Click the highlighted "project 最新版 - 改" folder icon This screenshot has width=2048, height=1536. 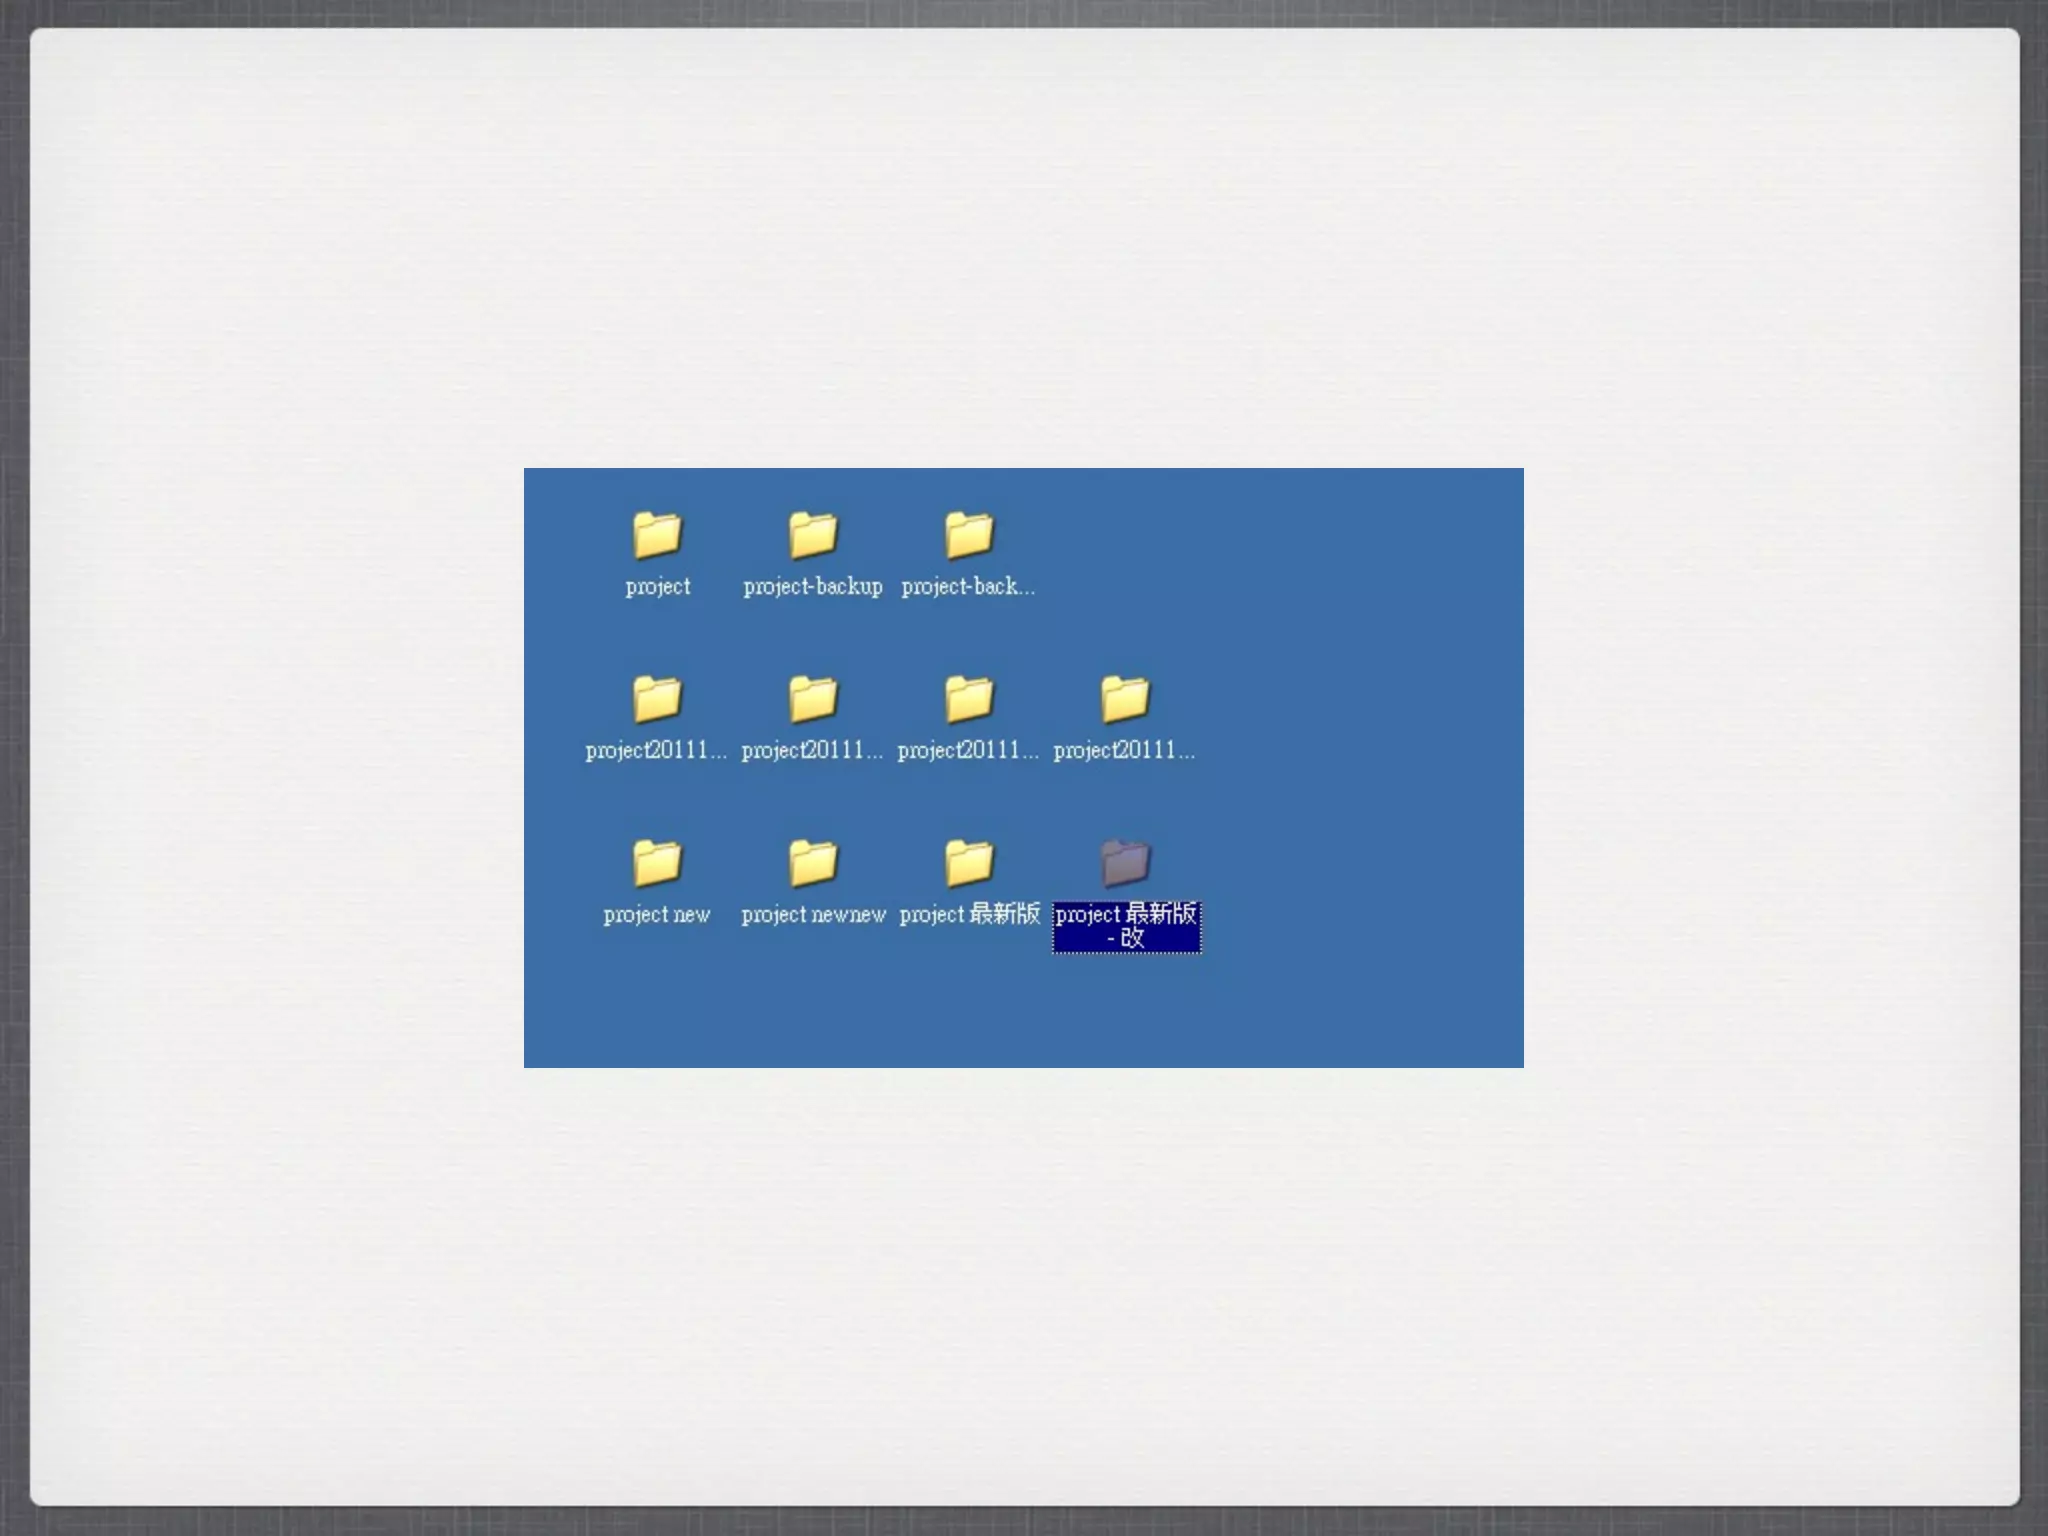(1125, 863)
